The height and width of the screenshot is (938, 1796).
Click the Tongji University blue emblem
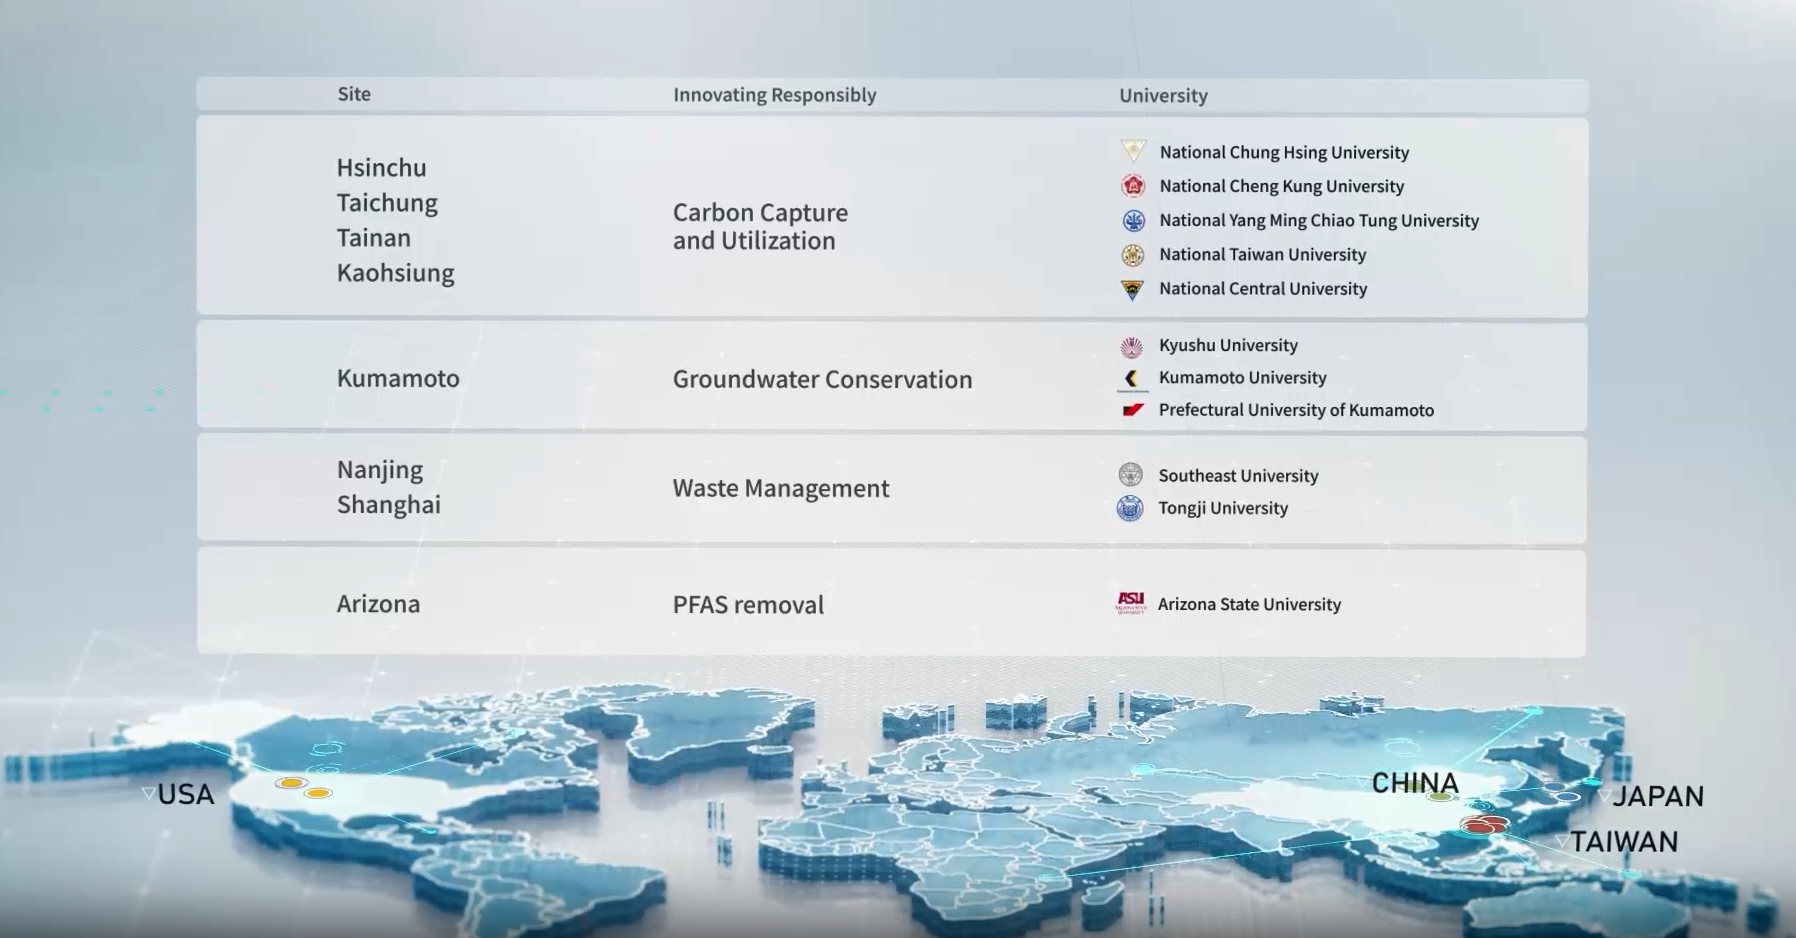1130,508
